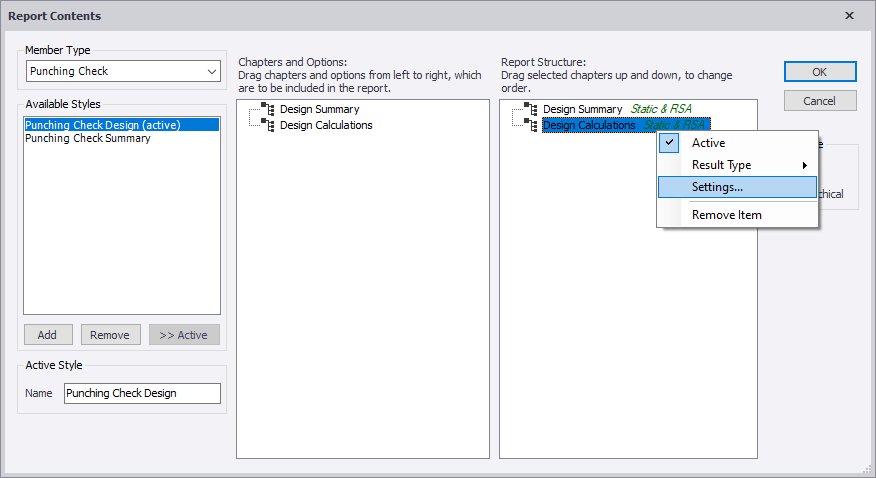Click the Design Calculations icon in Report Structure
This screenshot has height=478, width=876.
coord(531,125)
